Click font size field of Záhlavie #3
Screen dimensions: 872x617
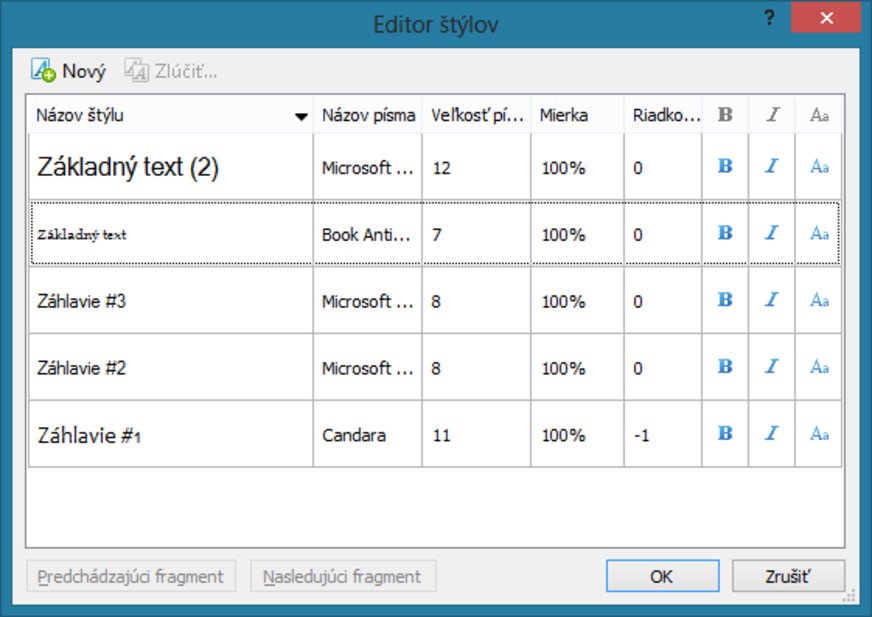click(476, 301)
